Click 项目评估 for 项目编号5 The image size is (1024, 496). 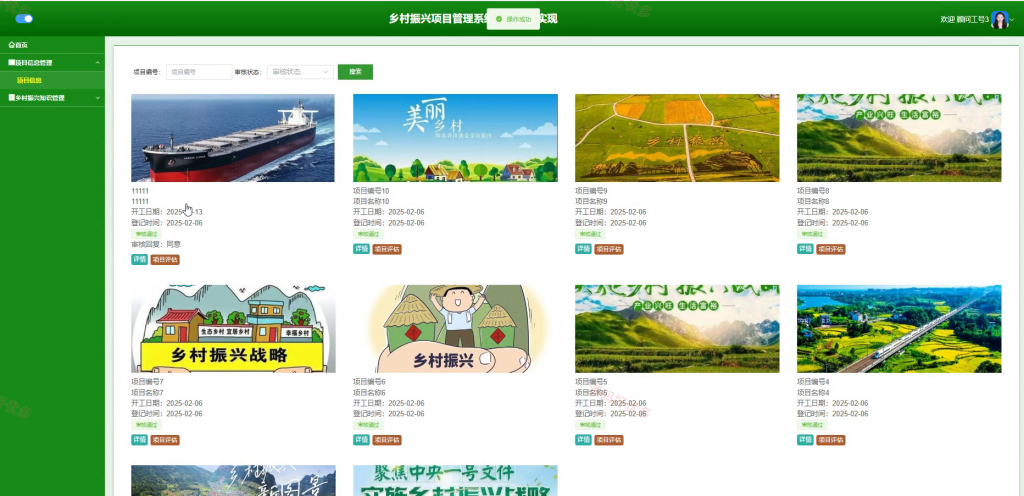pos(609,441)
